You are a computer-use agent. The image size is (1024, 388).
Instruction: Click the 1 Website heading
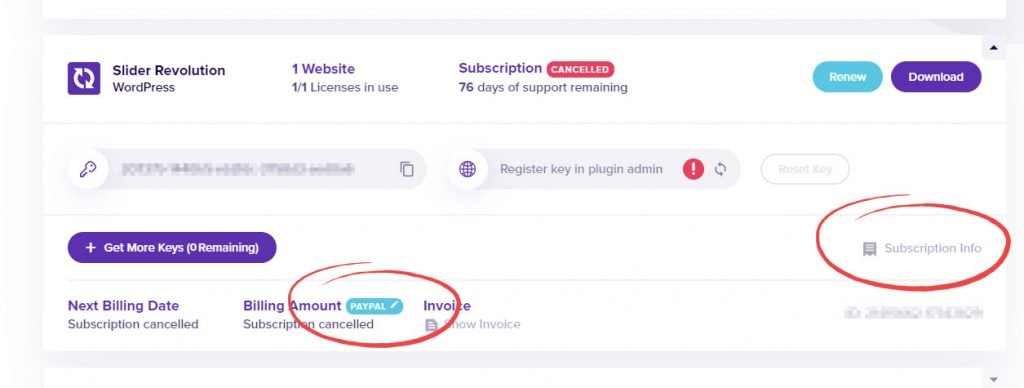pos(323,69)
